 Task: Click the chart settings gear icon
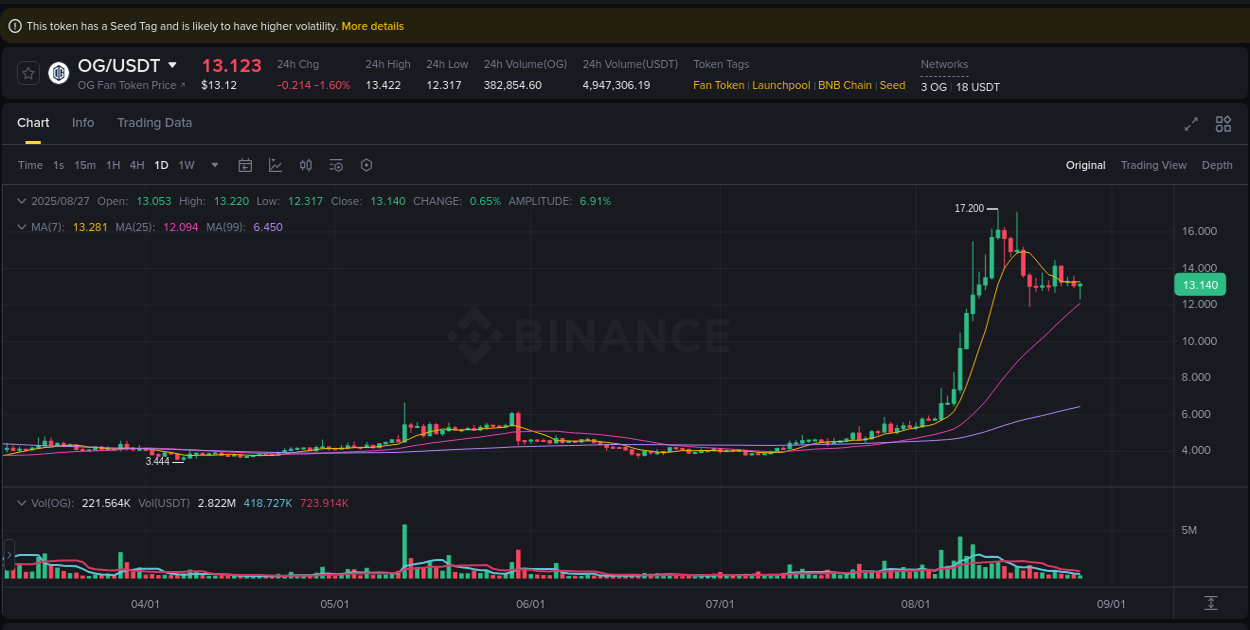coord(366,164)
